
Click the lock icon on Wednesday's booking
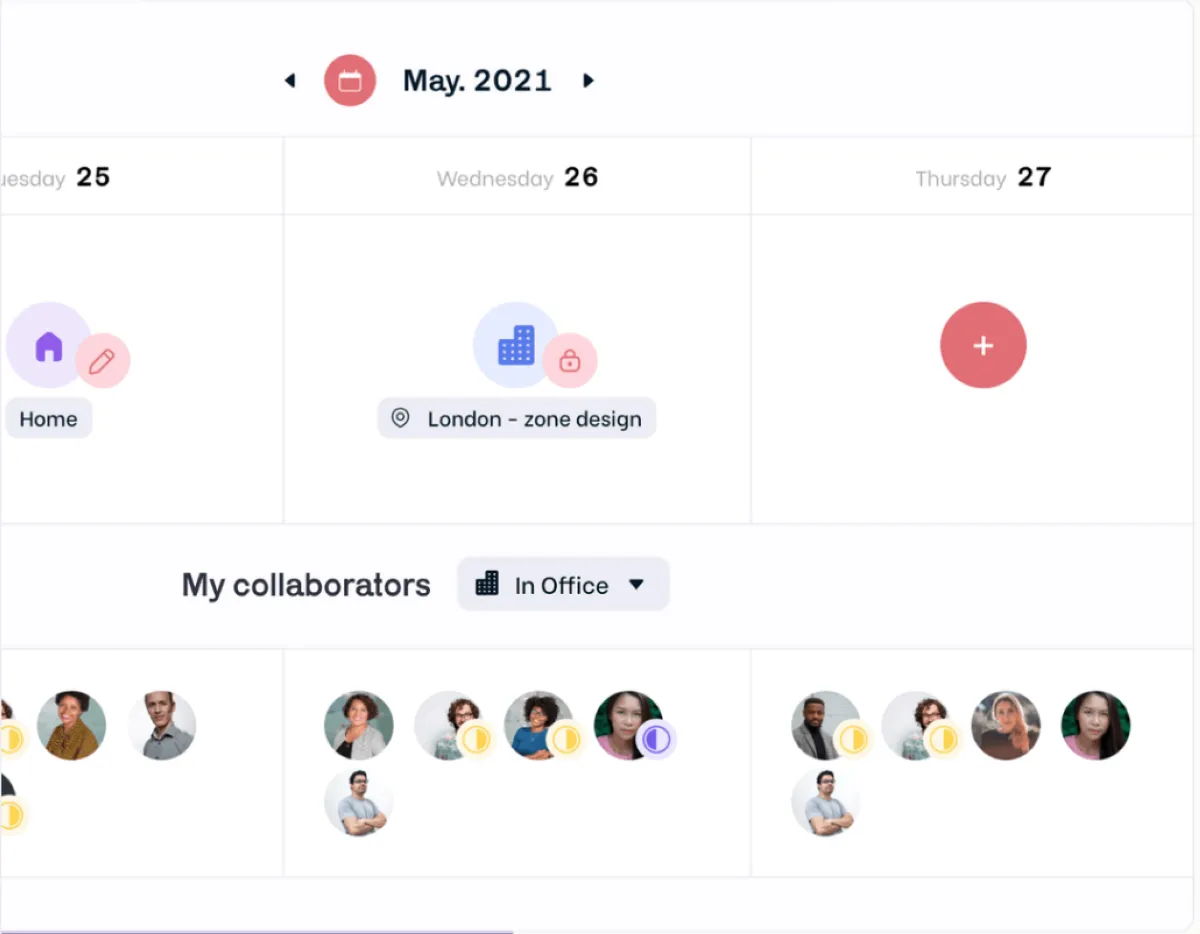[570, 361]
